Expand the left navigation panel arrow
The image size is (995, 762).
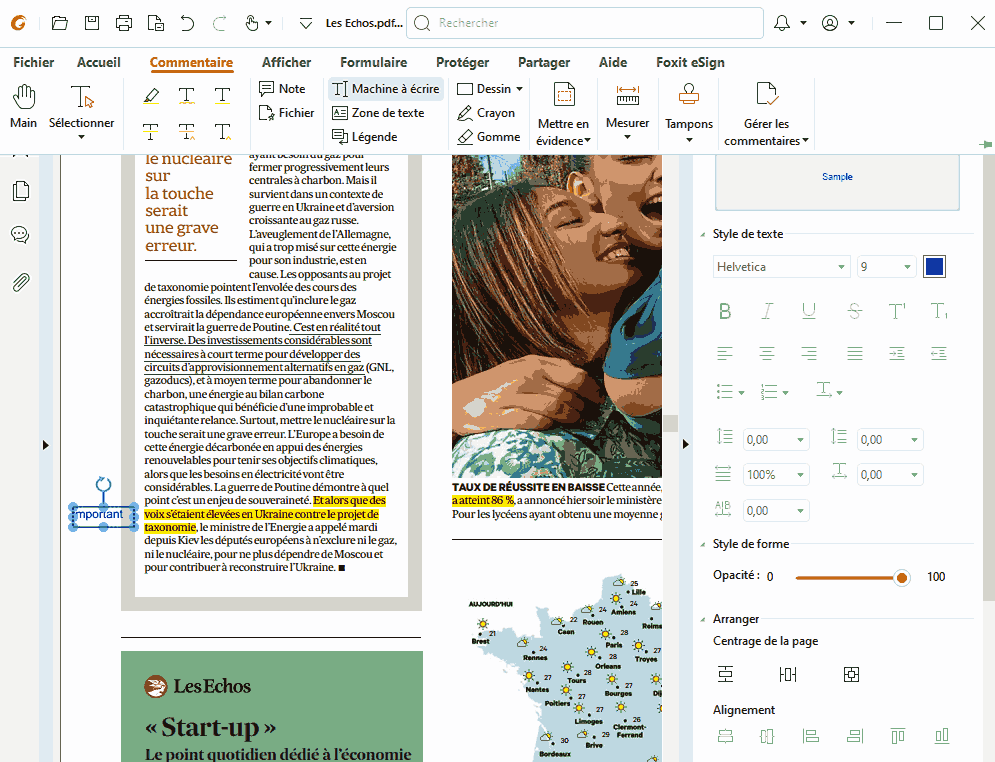click(x=46, y=445)
